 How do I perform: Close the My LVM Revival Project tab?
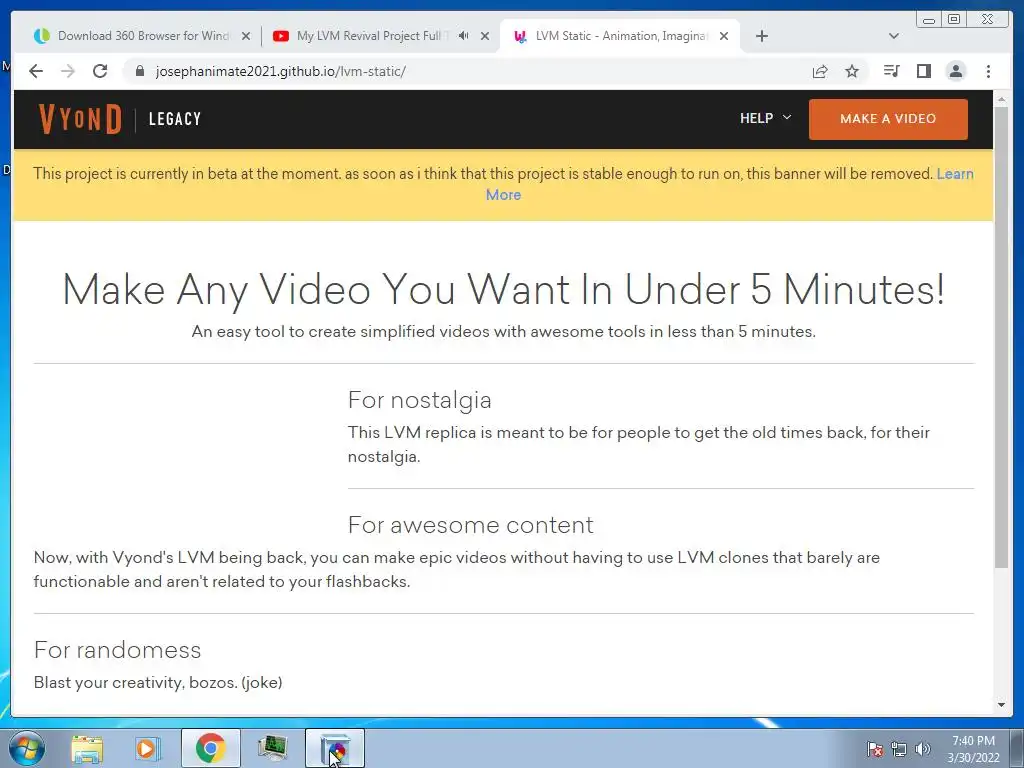click(485, 36)
